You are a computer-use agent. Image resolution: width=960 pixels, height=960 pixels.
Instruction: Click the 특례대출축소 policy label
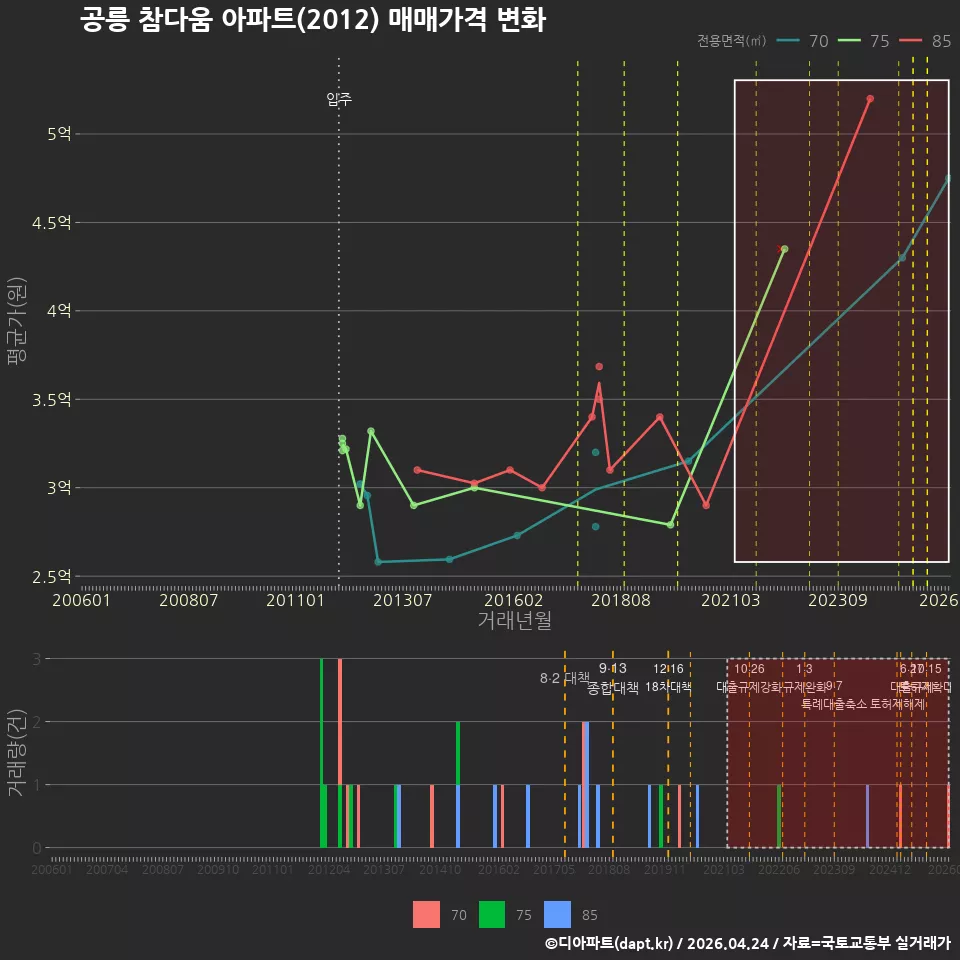click(834, 704)
